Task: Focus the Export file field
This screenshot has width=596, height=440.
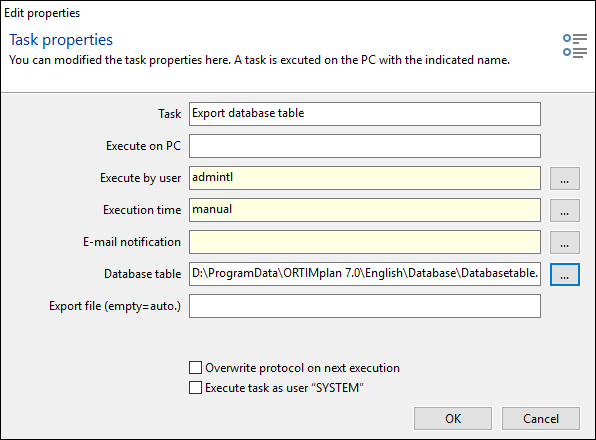Action: pos(365,306)
